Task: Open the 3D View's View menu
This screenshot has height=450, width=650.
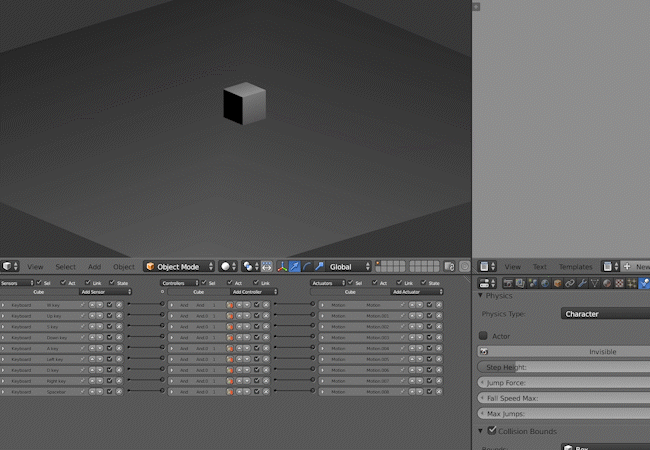Action: [35, 267]
